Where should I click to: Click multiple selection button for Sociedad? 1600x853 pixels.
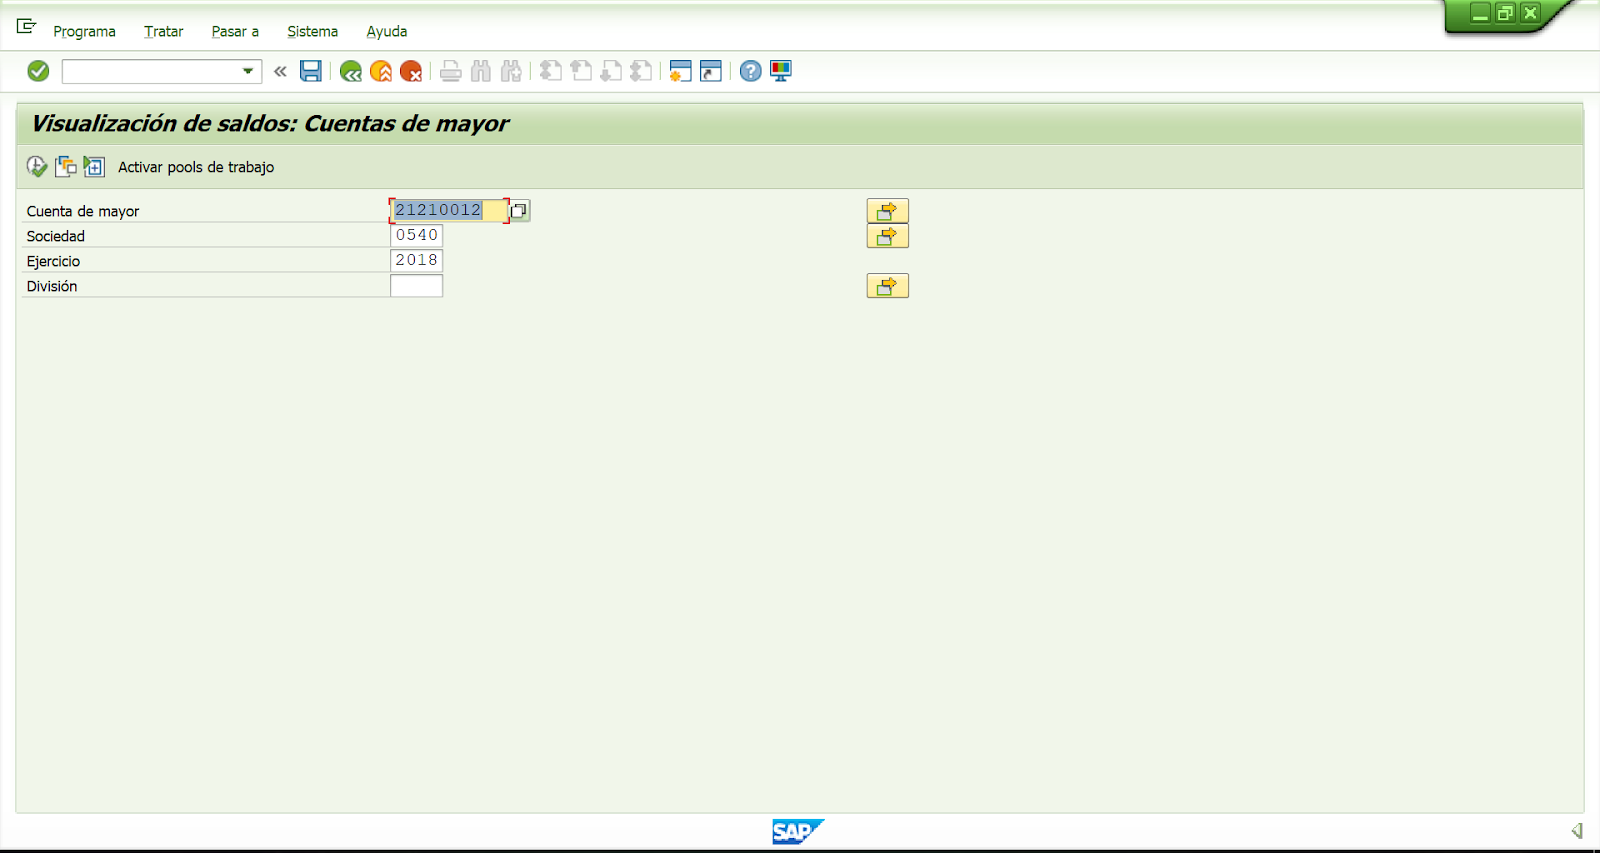(887, 236)
